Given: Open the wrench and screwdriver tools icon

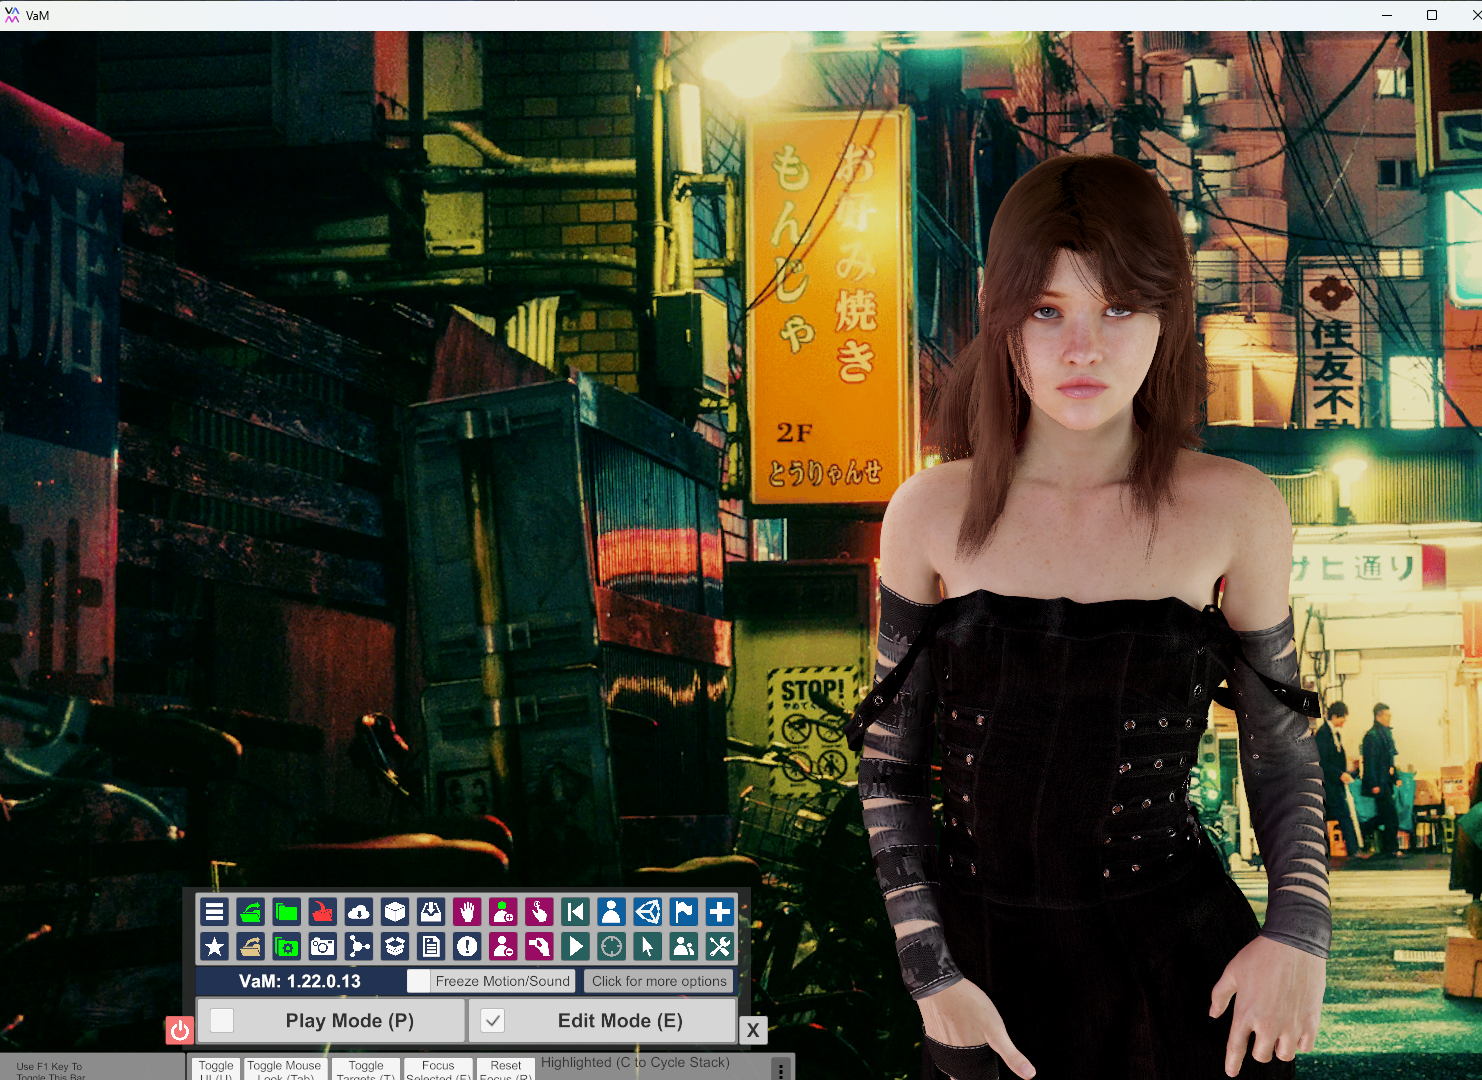Looking at the screenshot, I should (719, 946).
